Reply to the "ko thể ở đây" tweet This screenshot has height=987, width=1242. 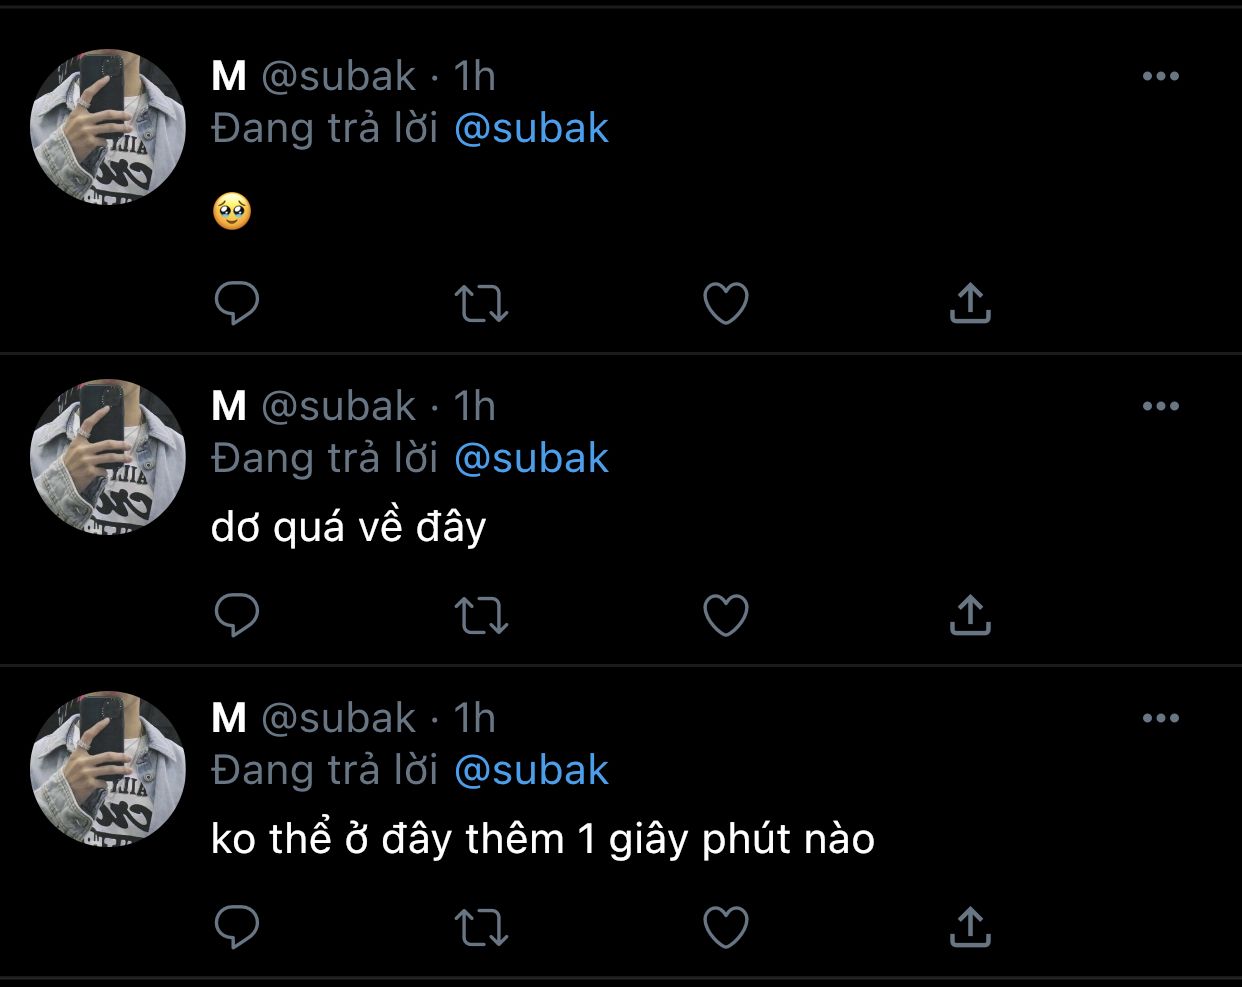tap(237, 927)
